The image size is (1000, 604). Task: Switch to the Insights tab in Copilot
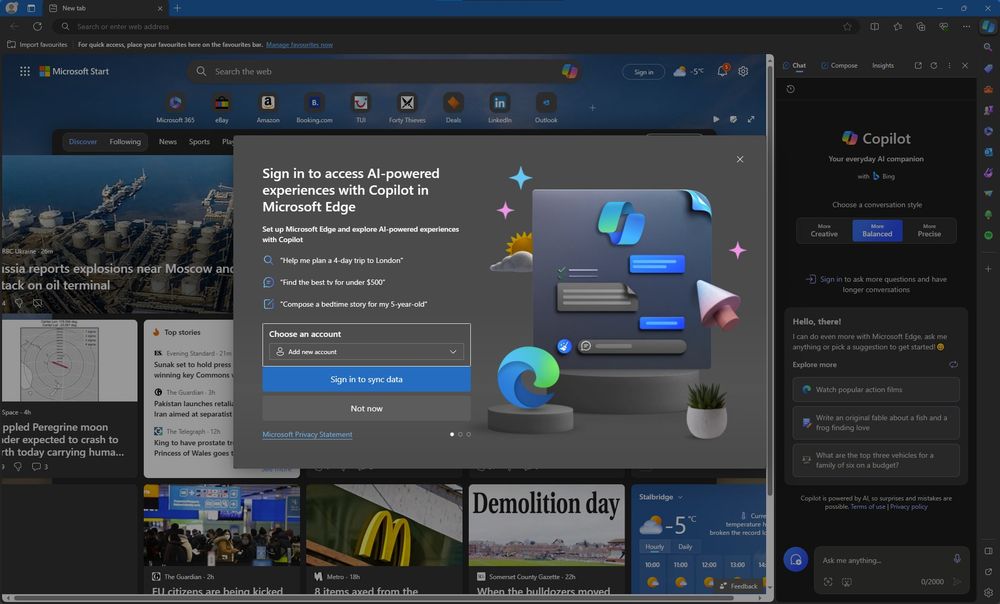pyautogui.click(x=883, y=66)
